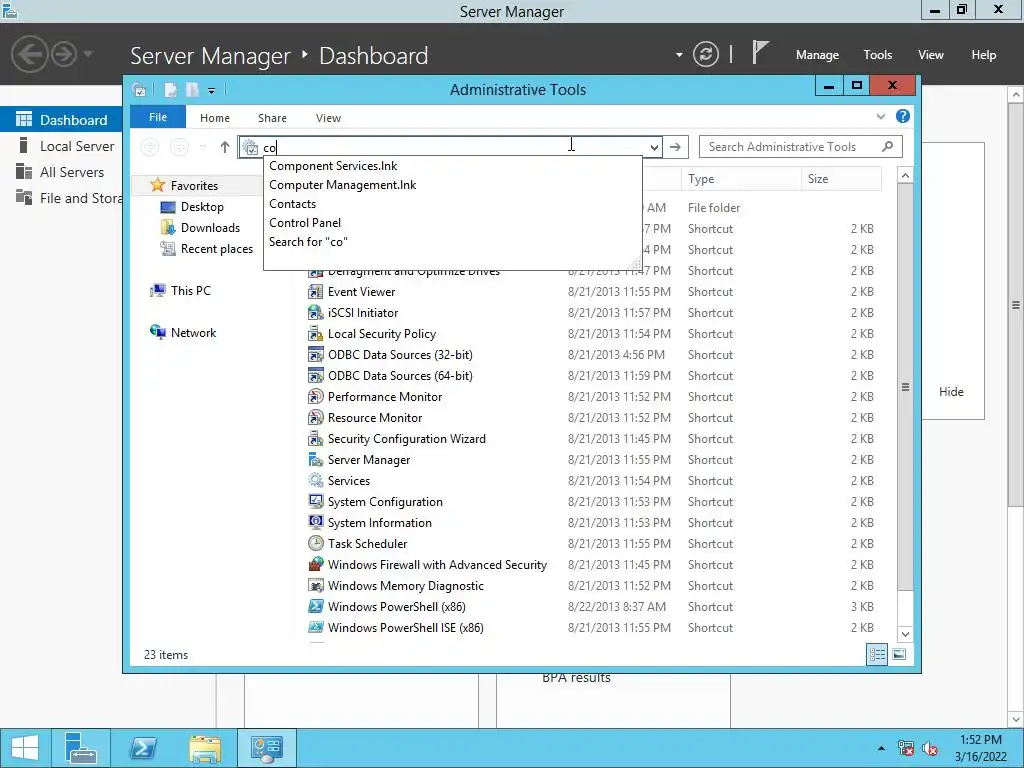Select Security Configuration Wizard icon
Screen dimensions: 1024x768
click(315, 439)
